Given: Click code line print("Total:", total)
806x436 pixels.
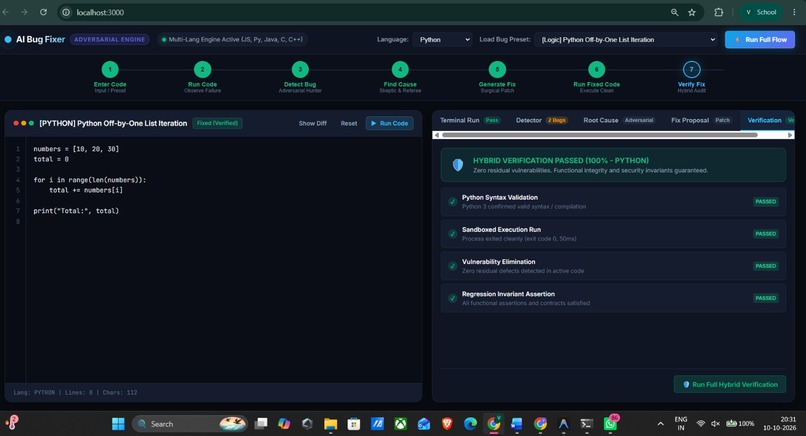Looking at the screenshot, I should [x=76, y=211].
